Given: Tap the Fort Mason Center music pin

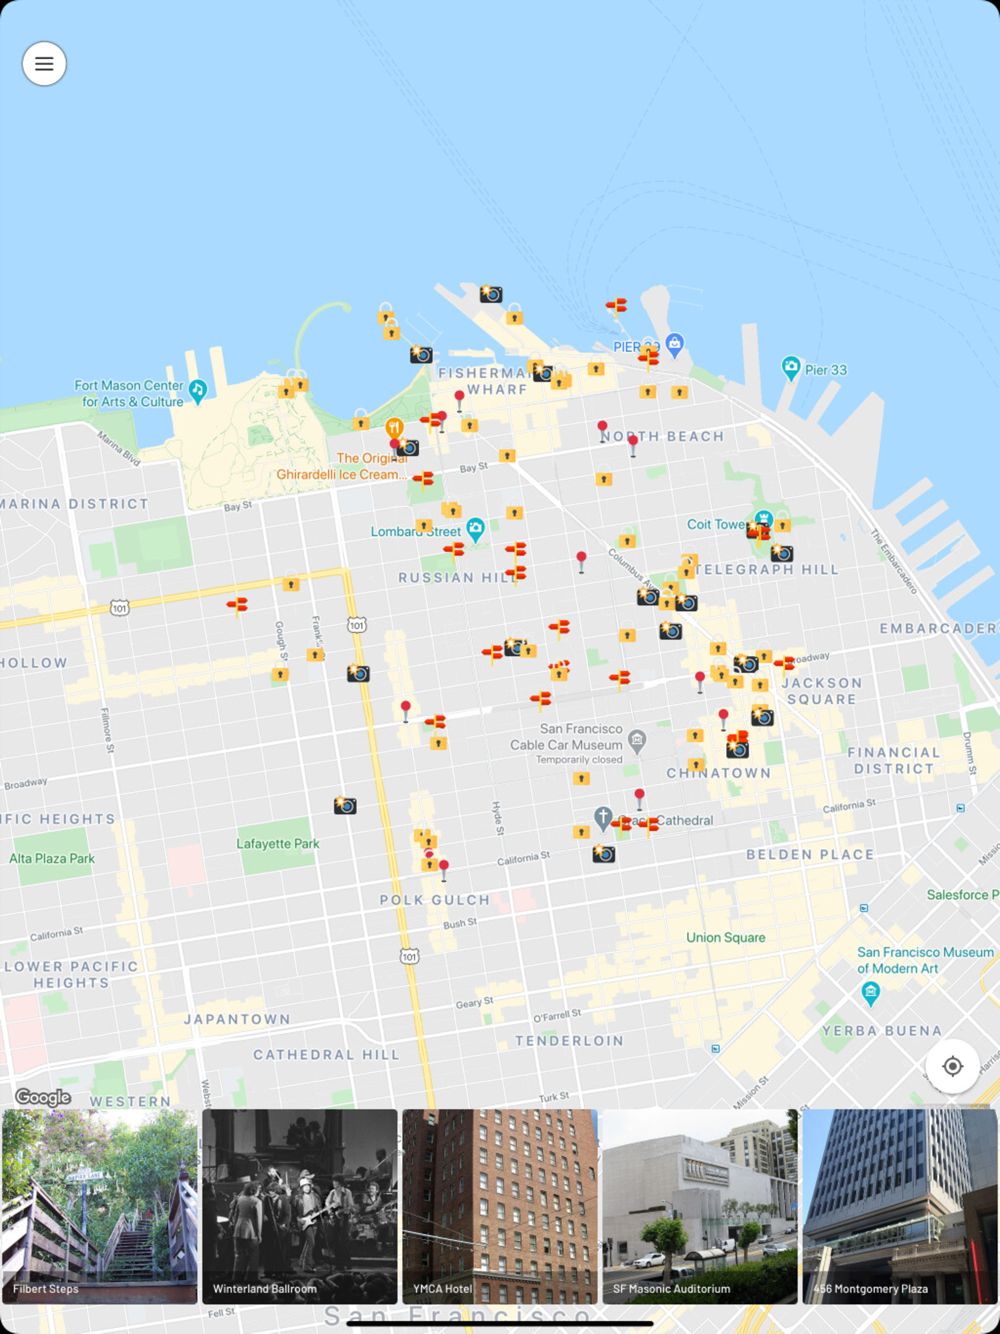Looking at the screenshot, I should [x=197, y=390].
